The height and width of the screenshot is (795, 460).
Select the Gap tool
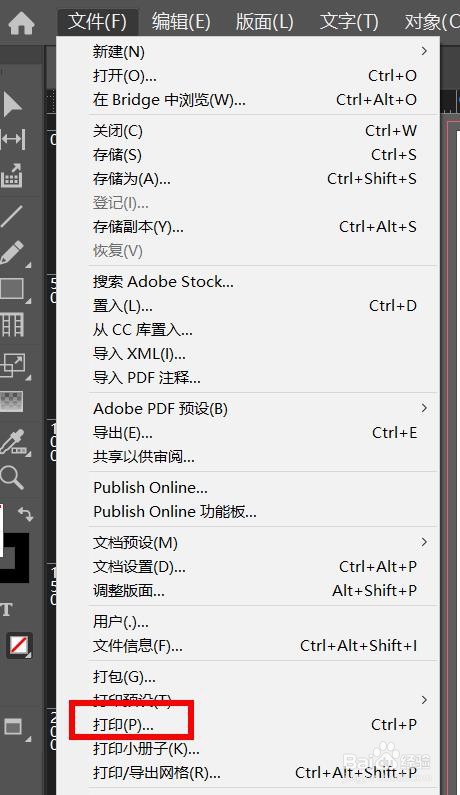pyautogui.click(x=13, y=139)
